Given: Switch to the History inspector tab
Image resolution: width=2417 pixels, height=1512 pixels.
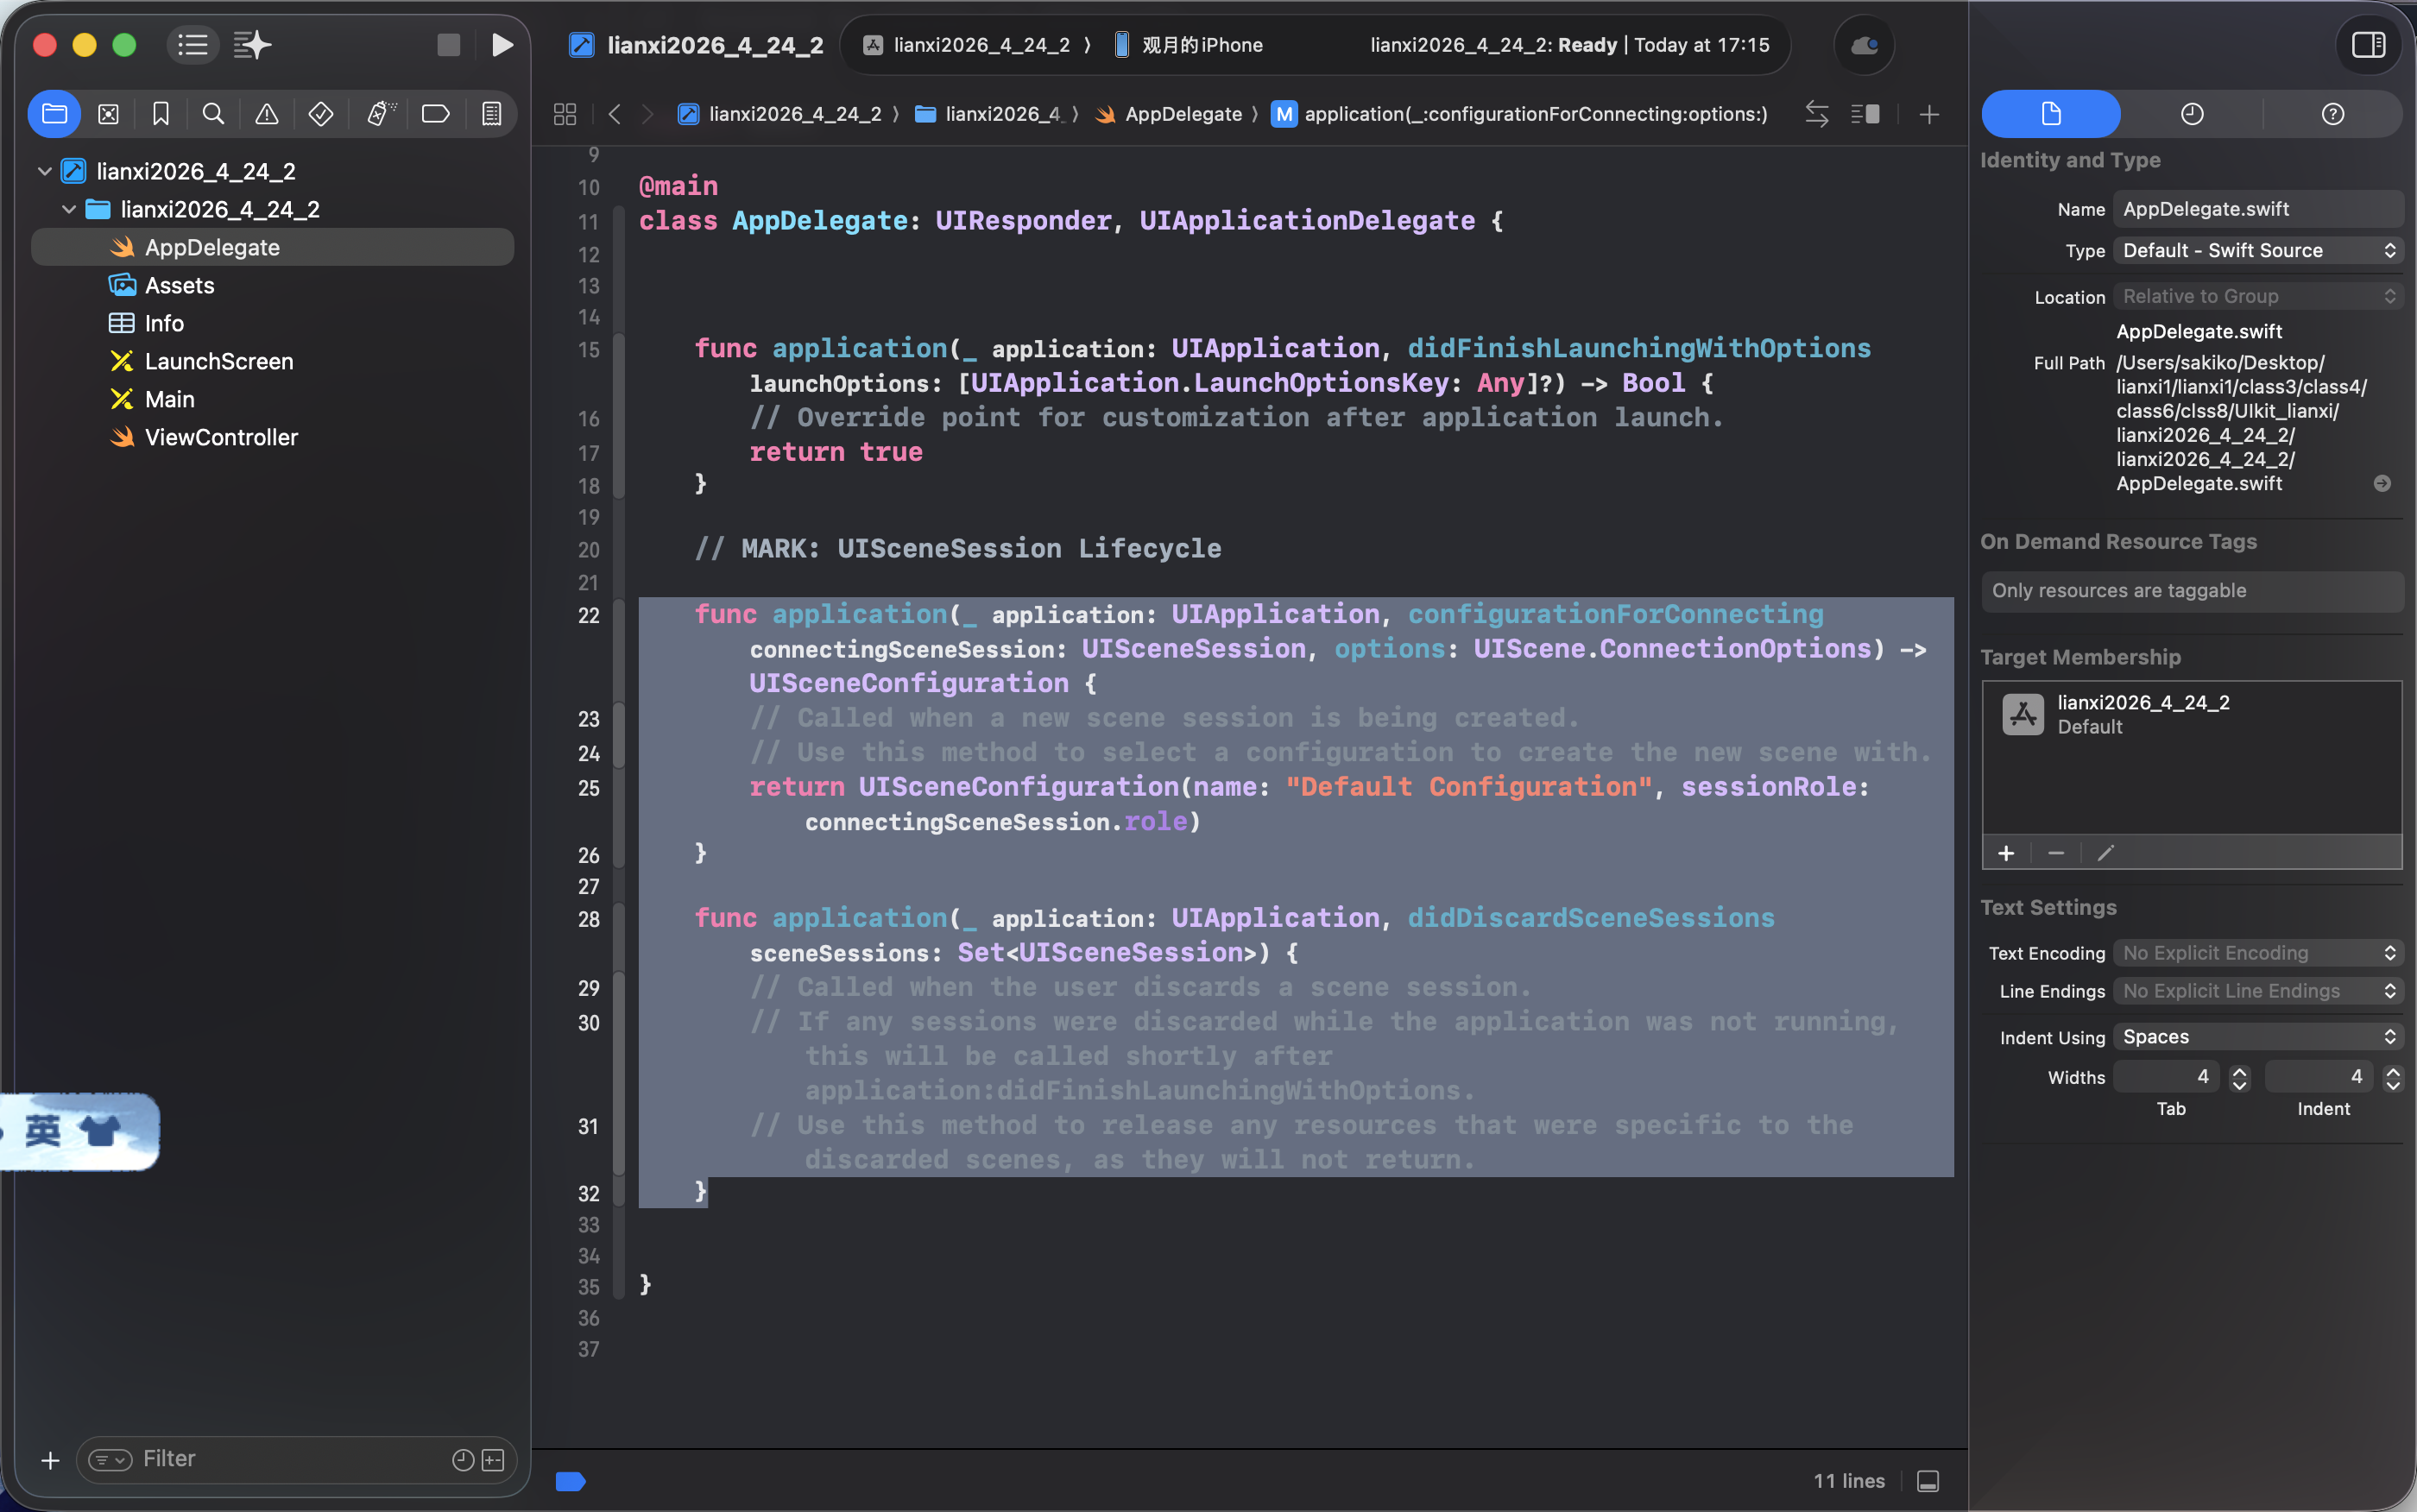Looking at the screenshot, I should tap(2191, 114).
